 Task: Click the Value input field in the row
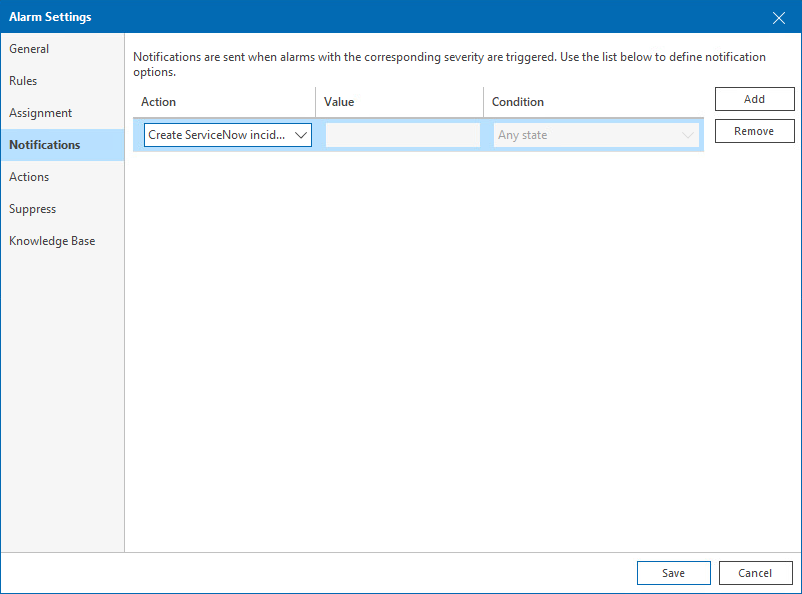(x=403, y=135)
